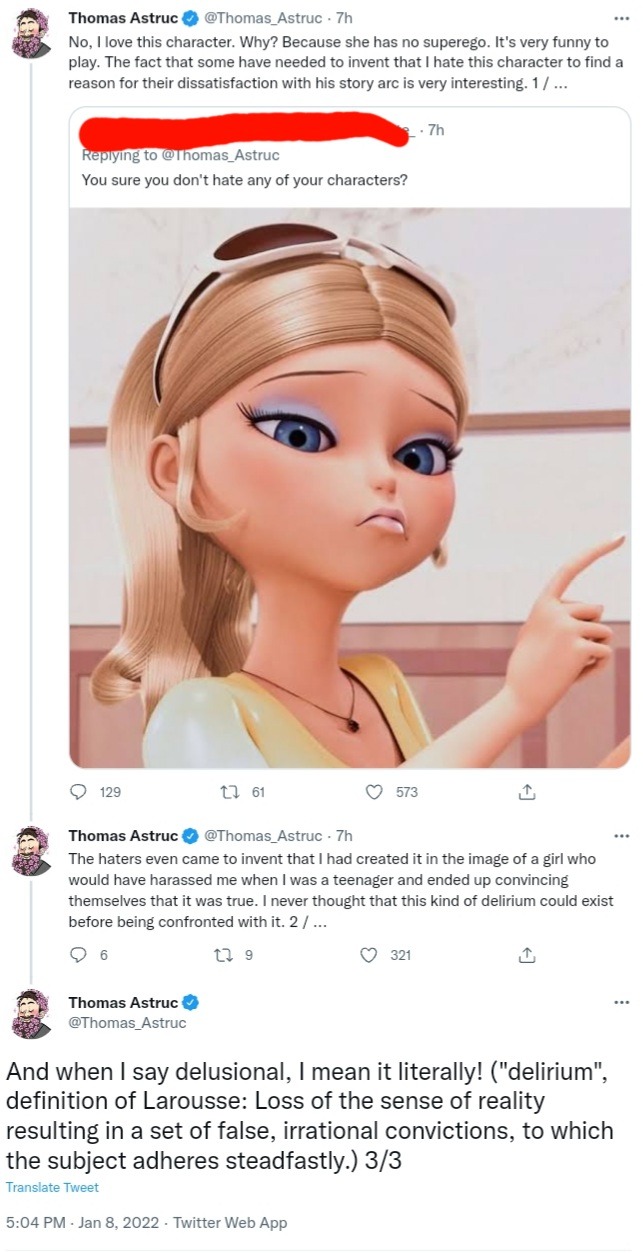Open the more-options menu on the '2 / ...' tweet

tap(621, 835)
